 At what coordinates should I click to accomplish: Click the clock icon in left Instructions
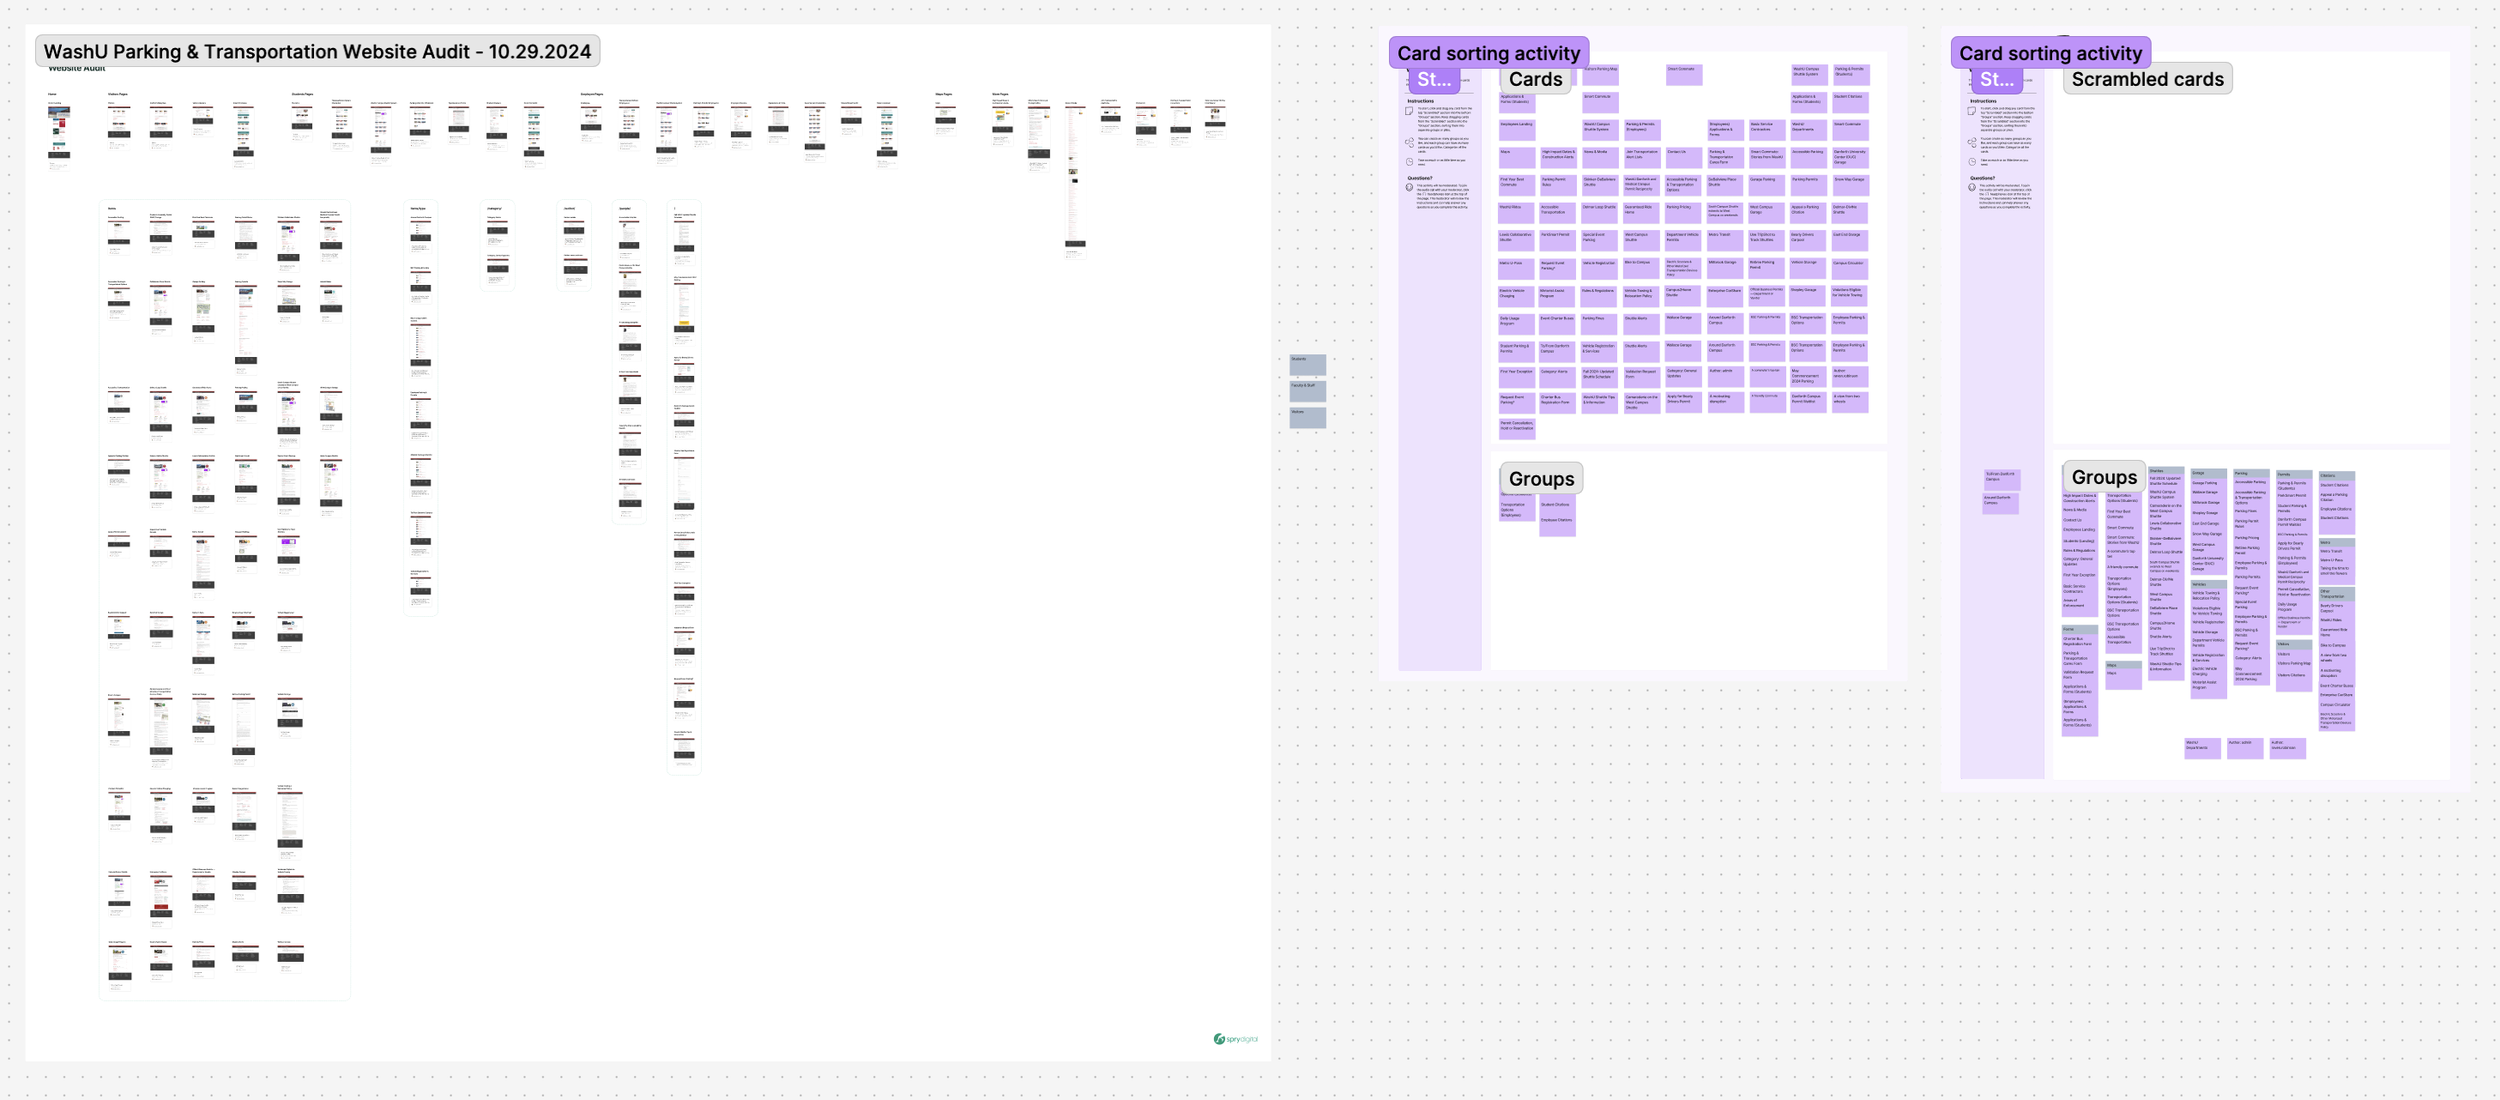1409,161
